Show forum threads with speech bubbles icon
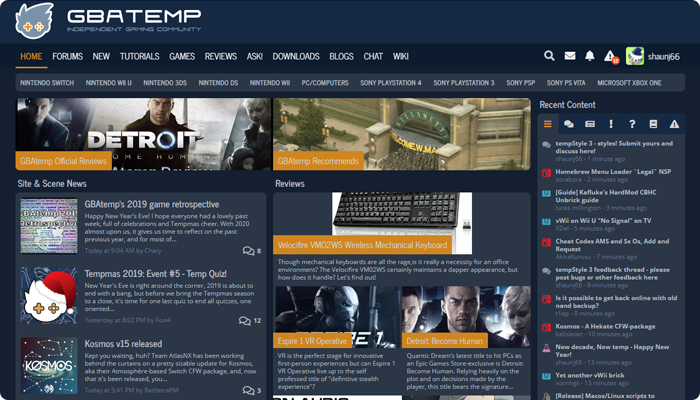The width and height of the screenshot is (700, 400). (x=569, y=124)
